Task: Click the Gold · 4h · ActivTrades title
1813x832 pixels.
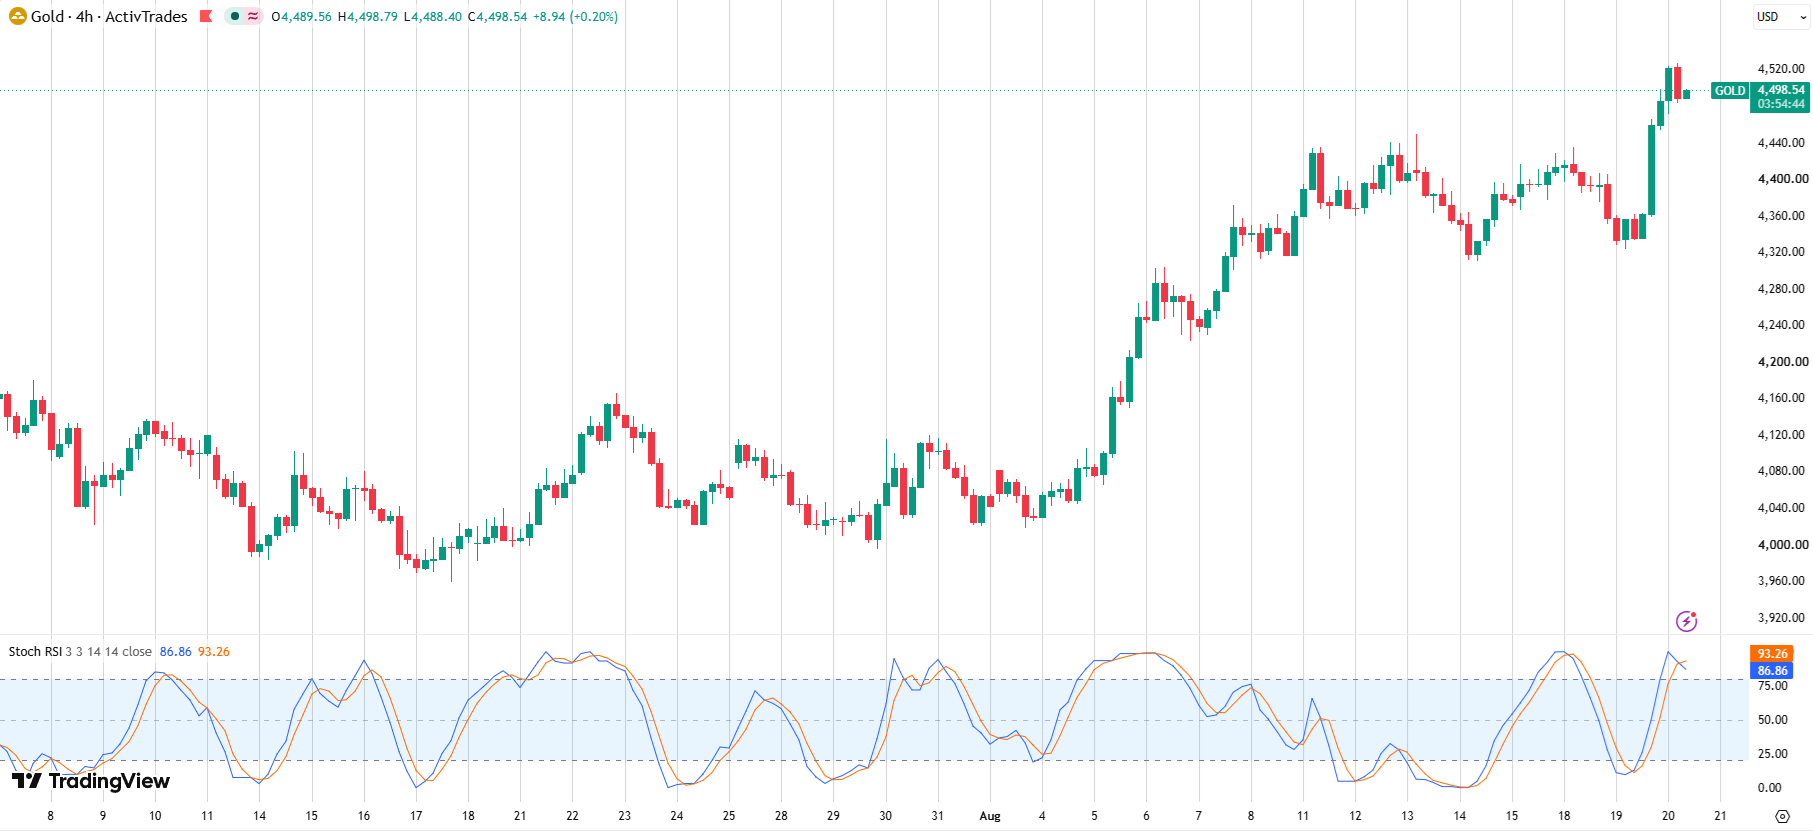Action: 109,16
